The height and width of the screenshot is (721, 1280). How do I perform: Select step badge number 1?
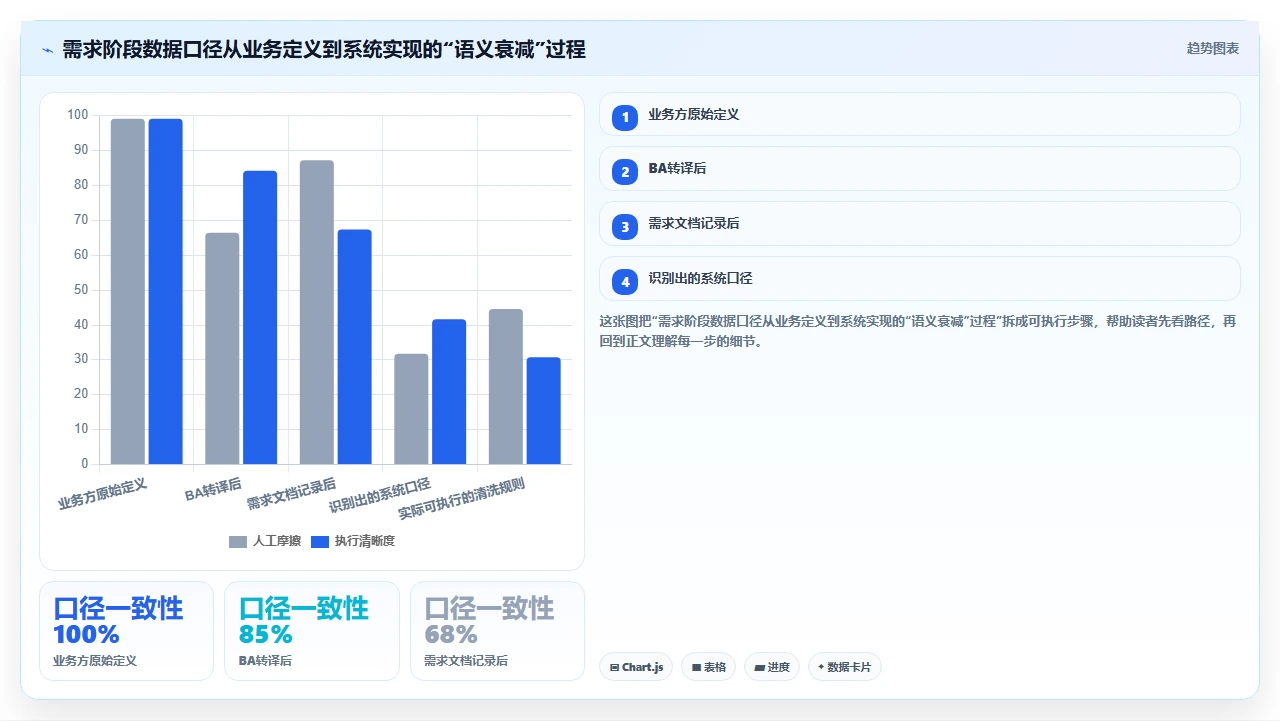point(625,117)
